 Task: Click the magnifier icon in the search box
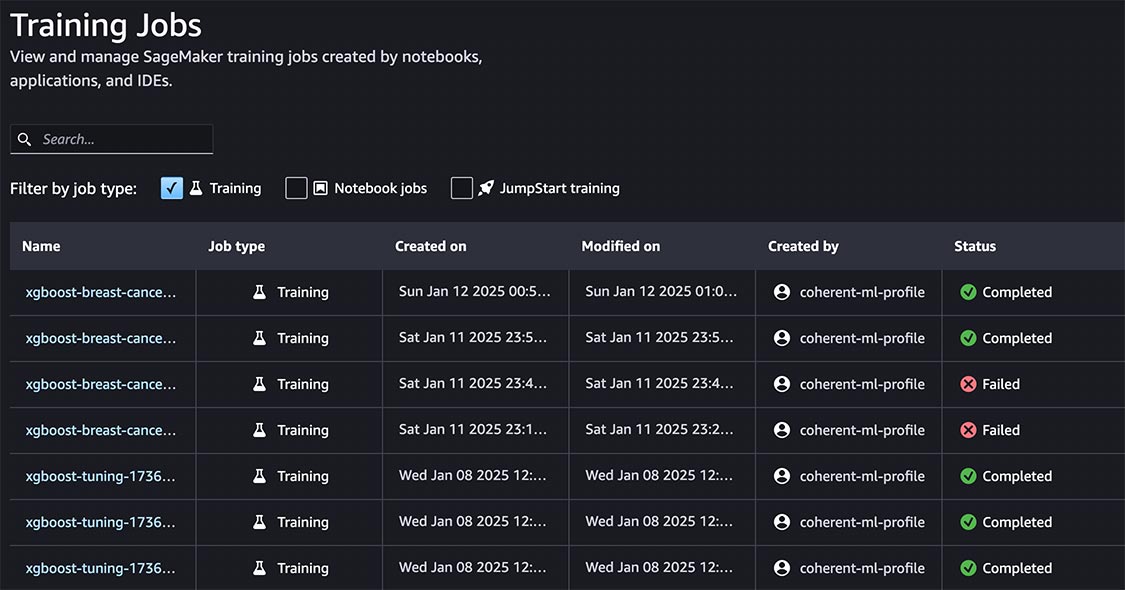click(24, 139)
